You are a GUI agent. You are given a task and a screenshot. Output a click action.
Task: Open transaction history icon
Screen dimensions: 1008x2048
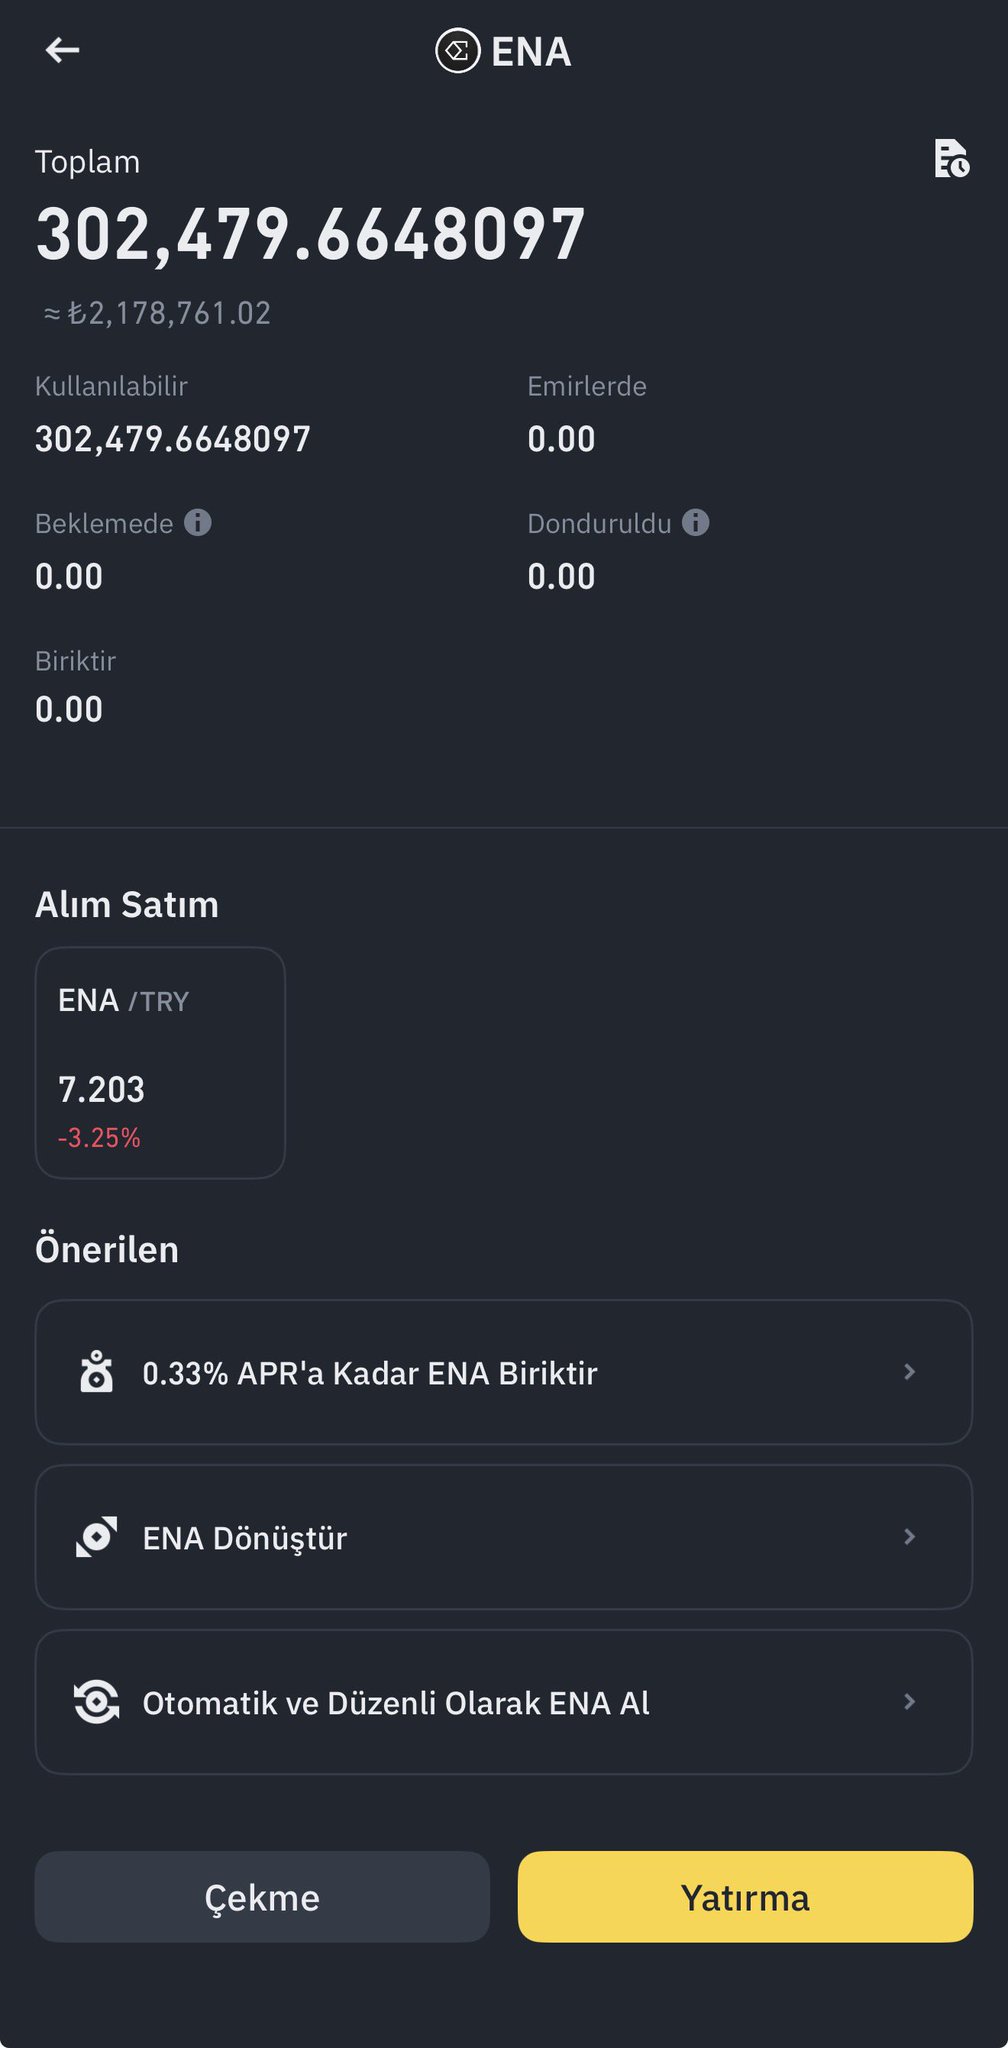coord(951,159)
